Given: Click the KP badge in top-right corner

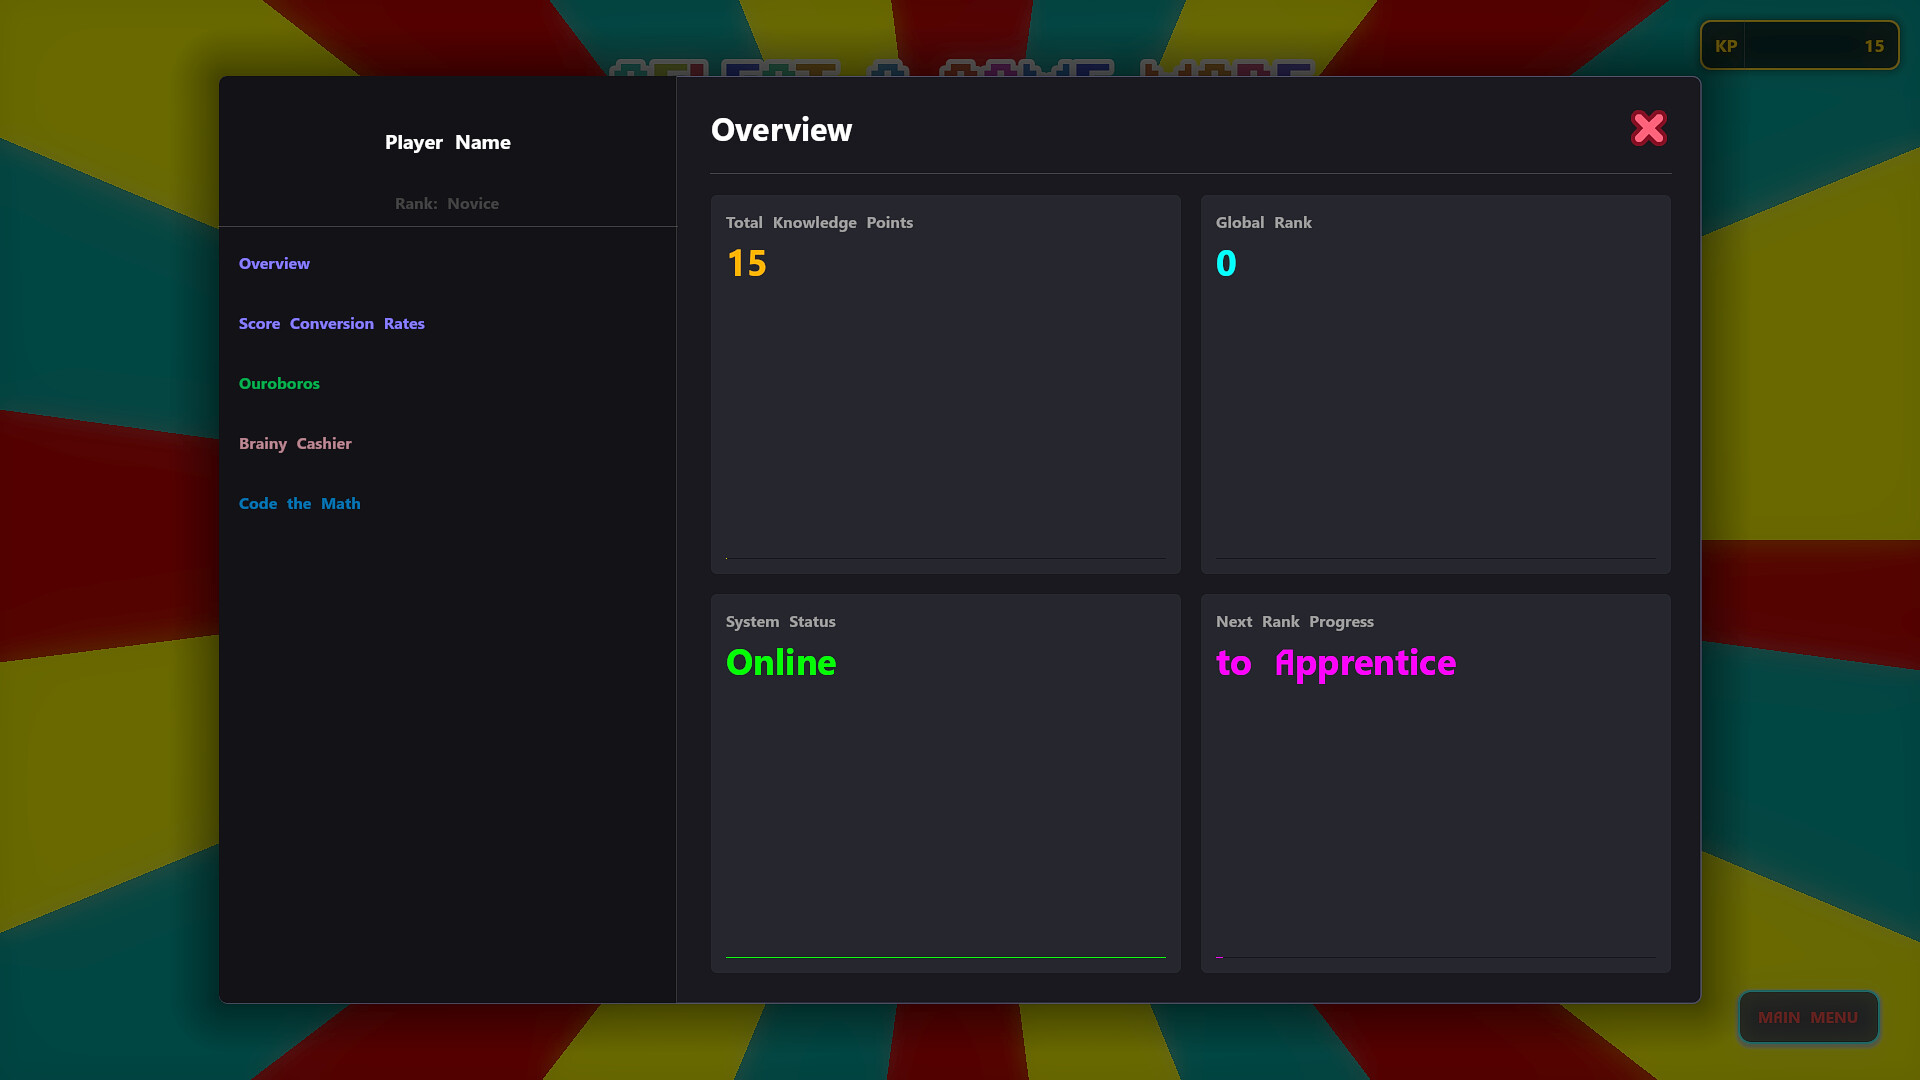Looking at the screenshot, I should pos(1799,45).
